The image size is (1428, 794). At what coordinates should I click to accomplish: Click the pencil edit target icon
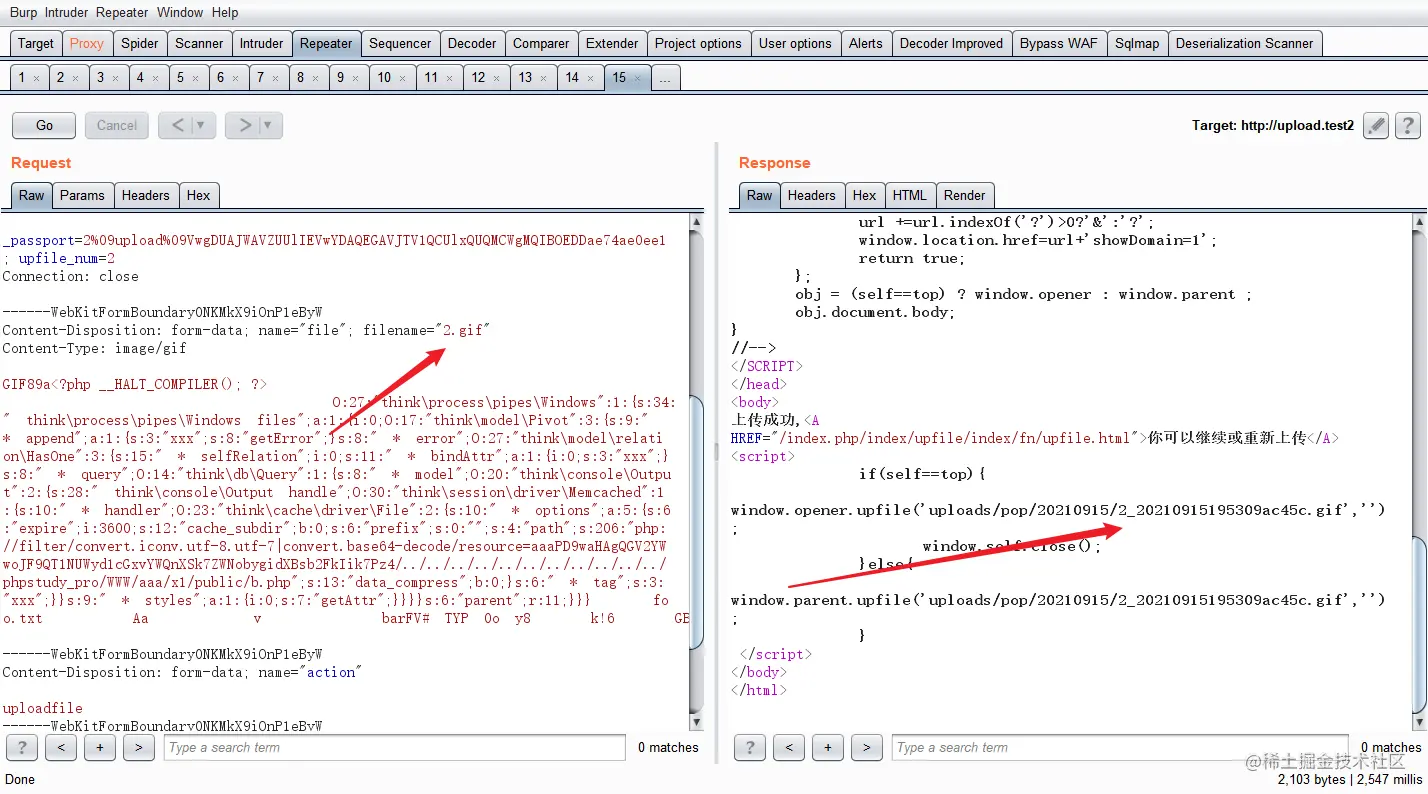[1376, 125]
